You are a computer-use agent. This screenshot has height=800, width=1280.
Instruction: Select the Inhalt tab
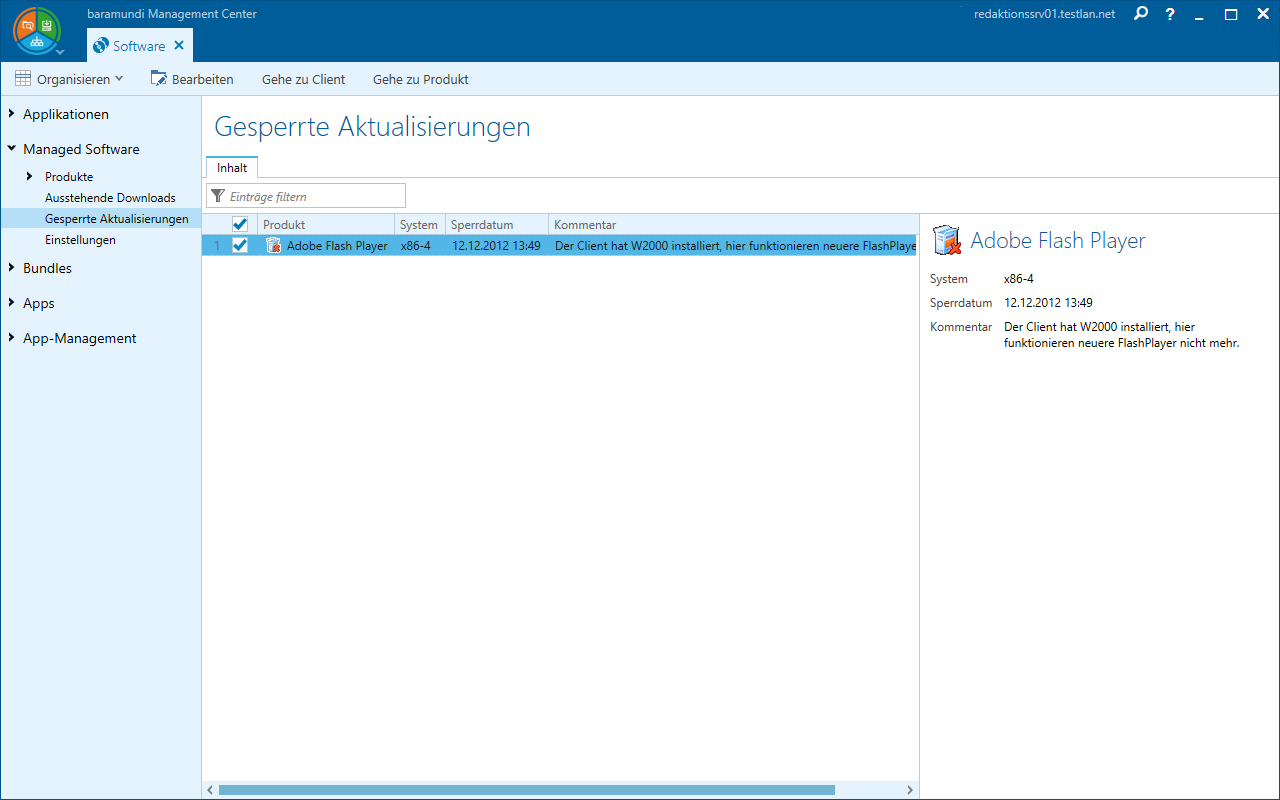[x=232, y=168]
